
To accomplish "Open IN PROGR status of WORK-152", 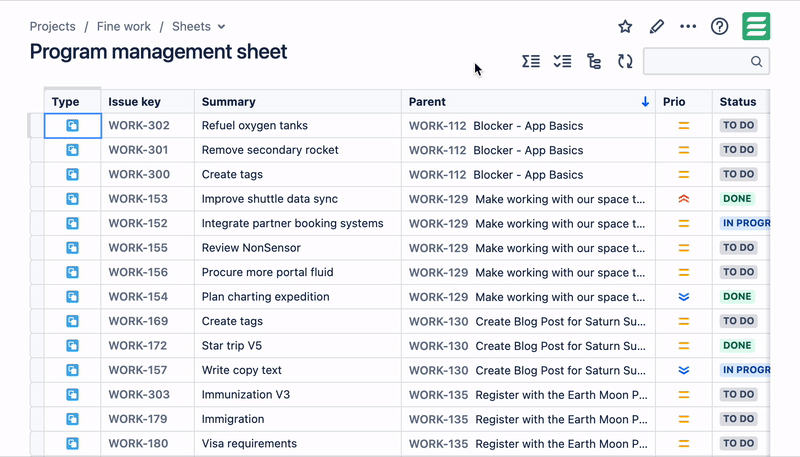I will pyautogui.click(x=745, y=223).
